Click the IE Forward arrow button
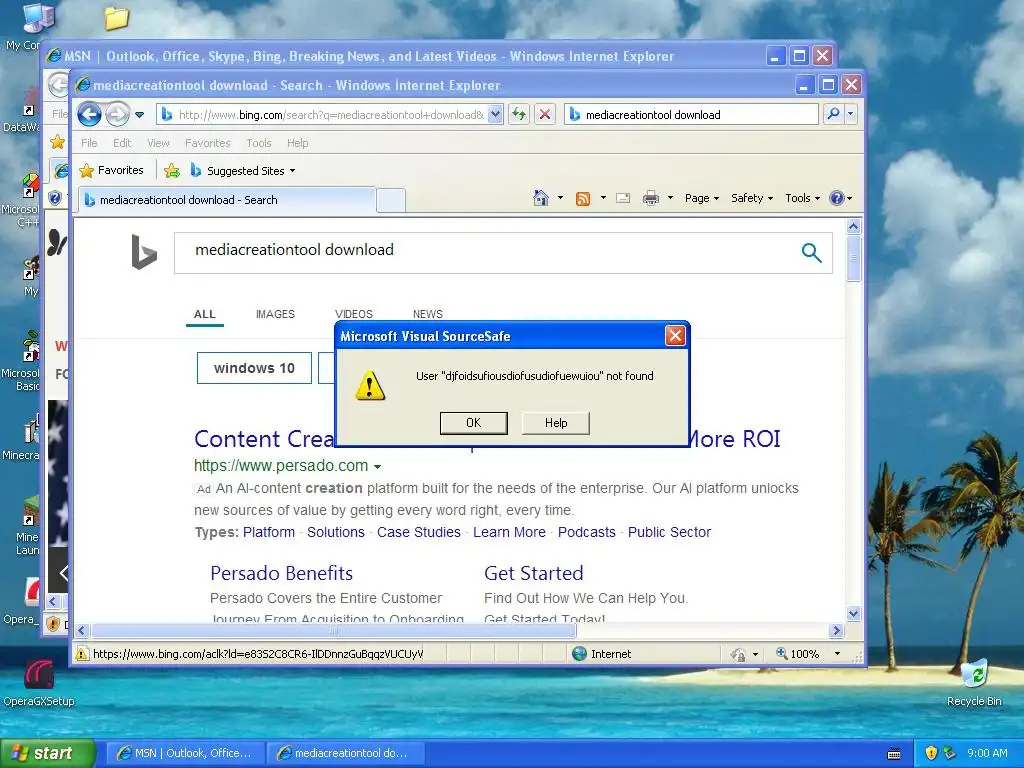 pyautogui.click(x=118, y=115)
